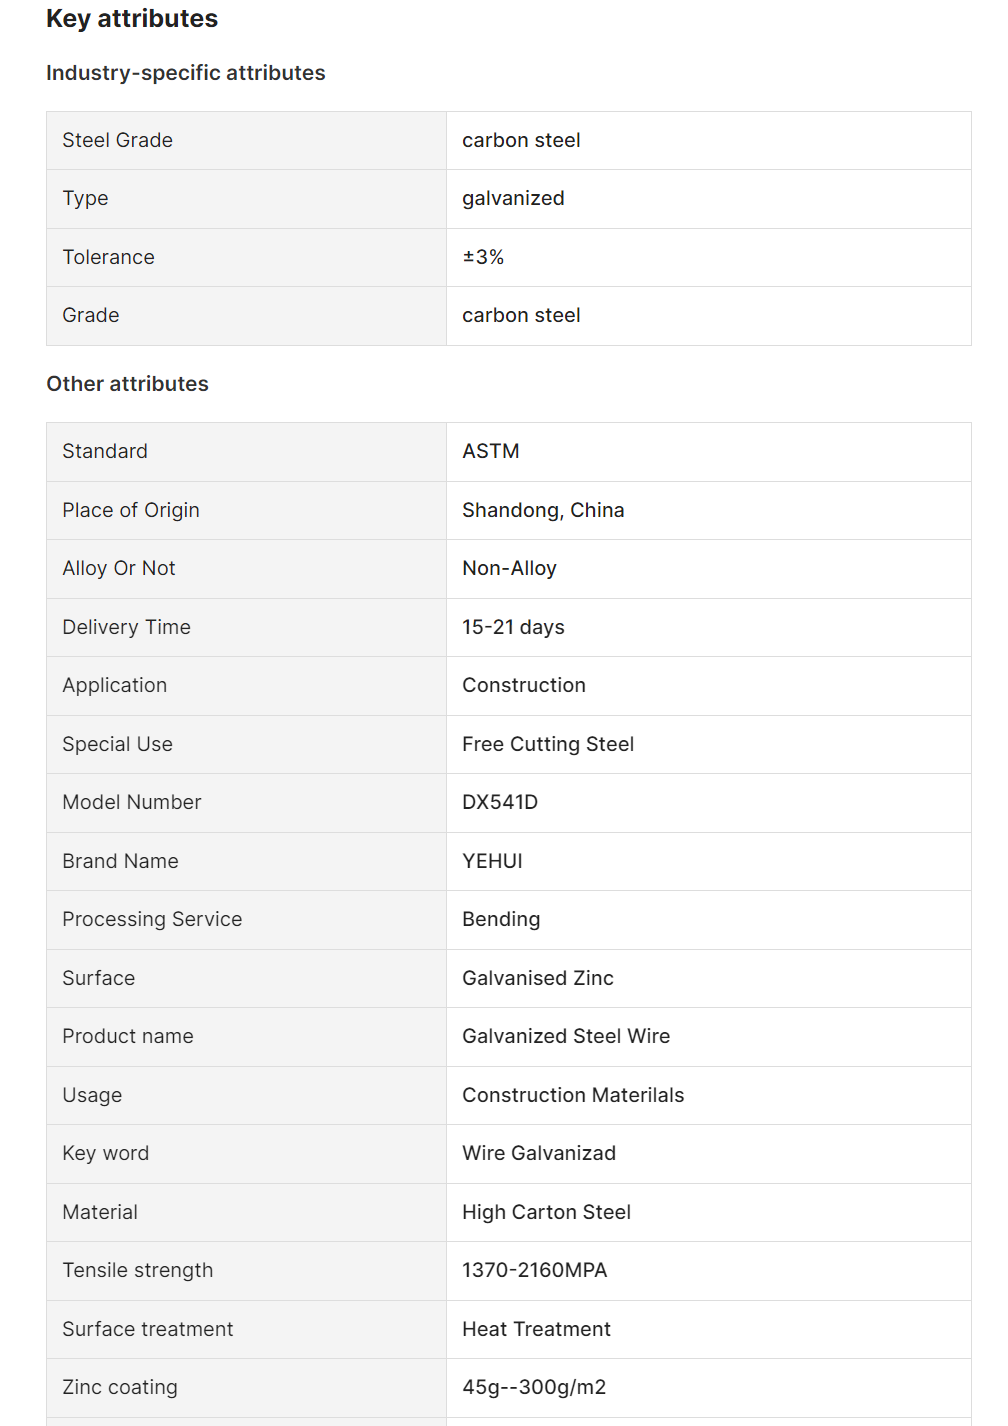This screenshot has width=1008, height=1426.
Task: Select the Steel Grade row label
Action: click(117, 140)
